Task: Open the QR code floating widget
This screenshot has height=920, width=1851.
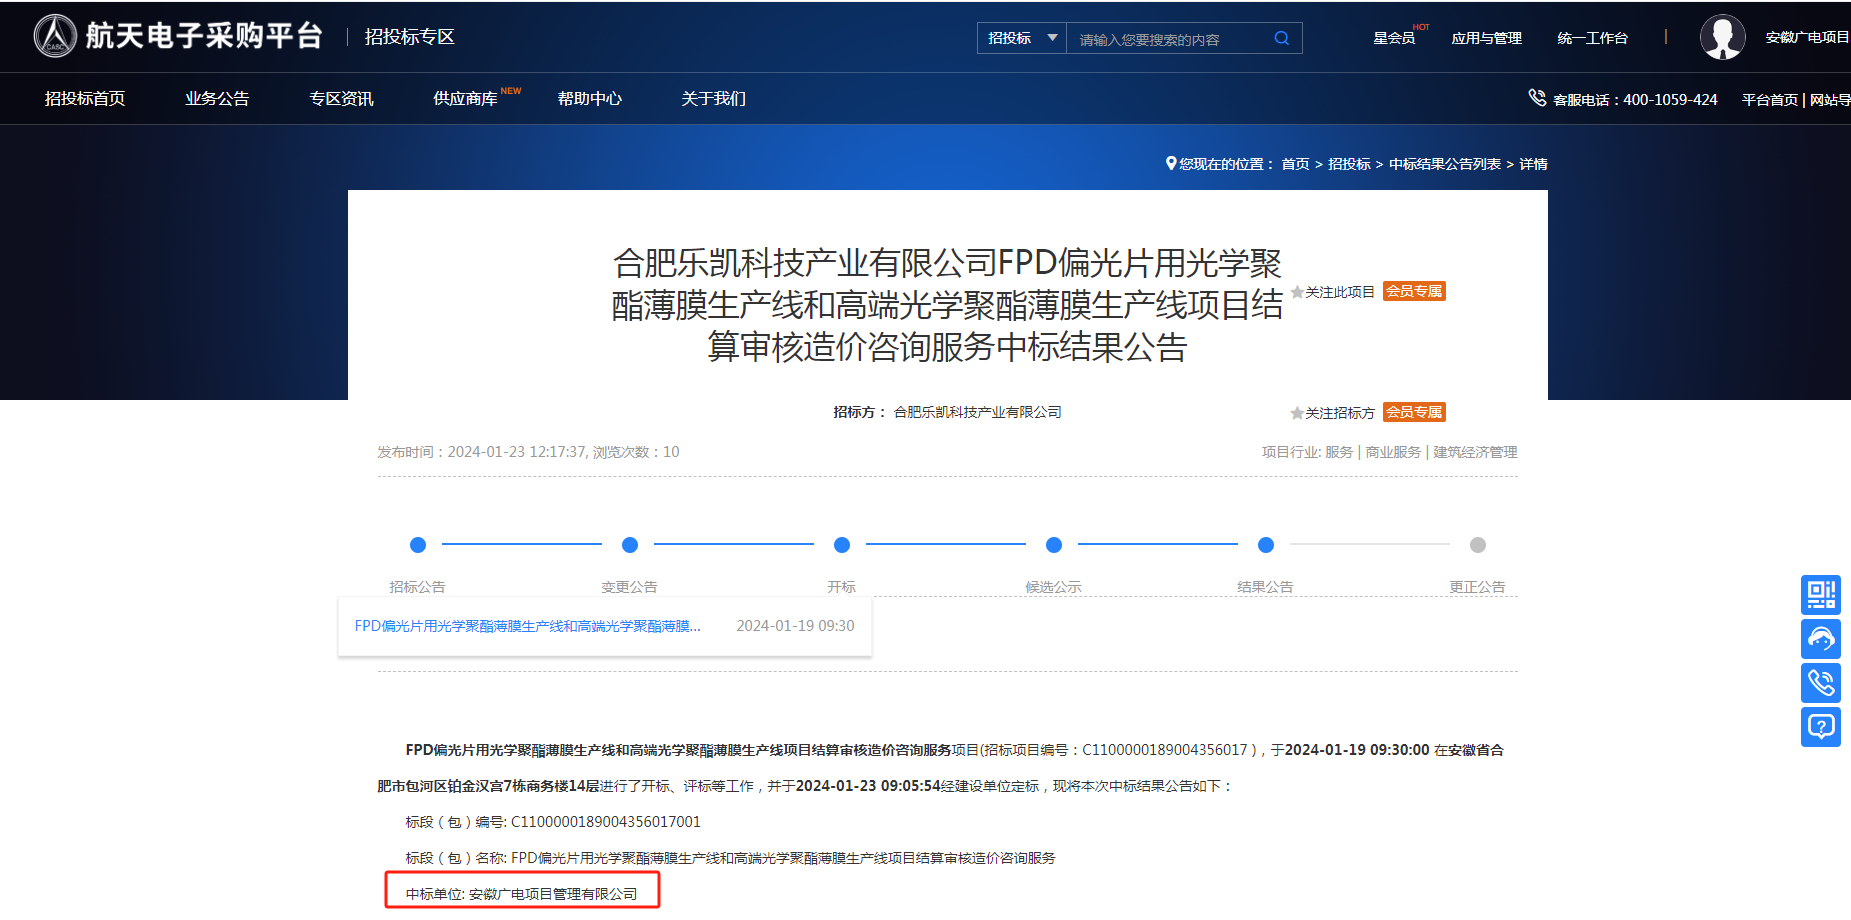Action: click(1820, 595)
